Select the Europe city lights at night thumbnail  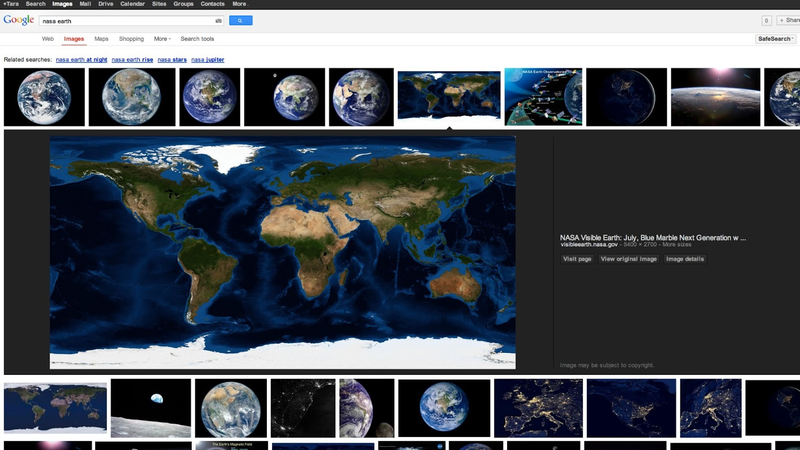538,408
